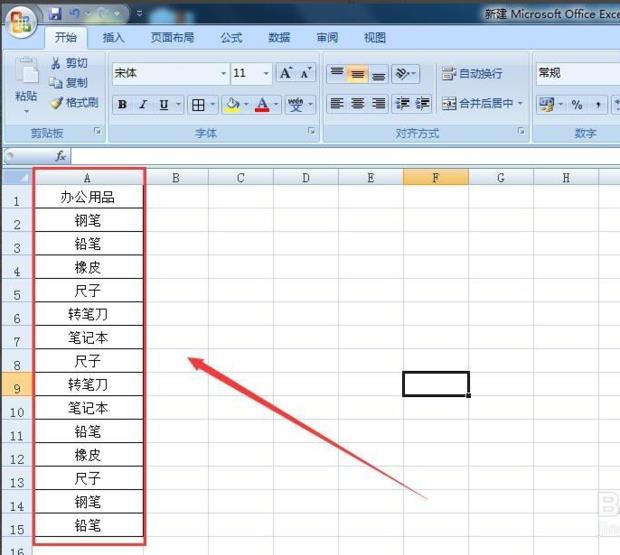
Task: Toggle Bold formatting
Action: pyautogui.click(x=122, y=105)
